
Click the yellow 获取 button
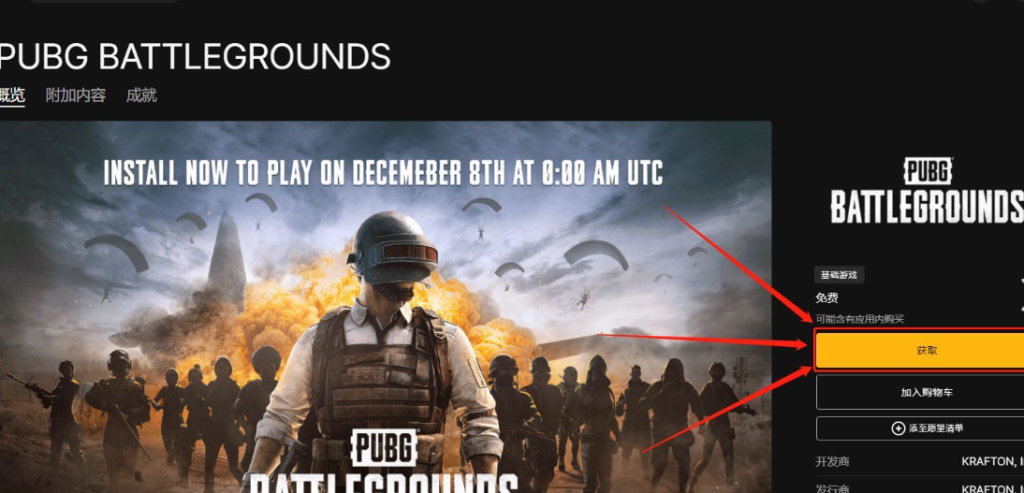click(920, 350)
